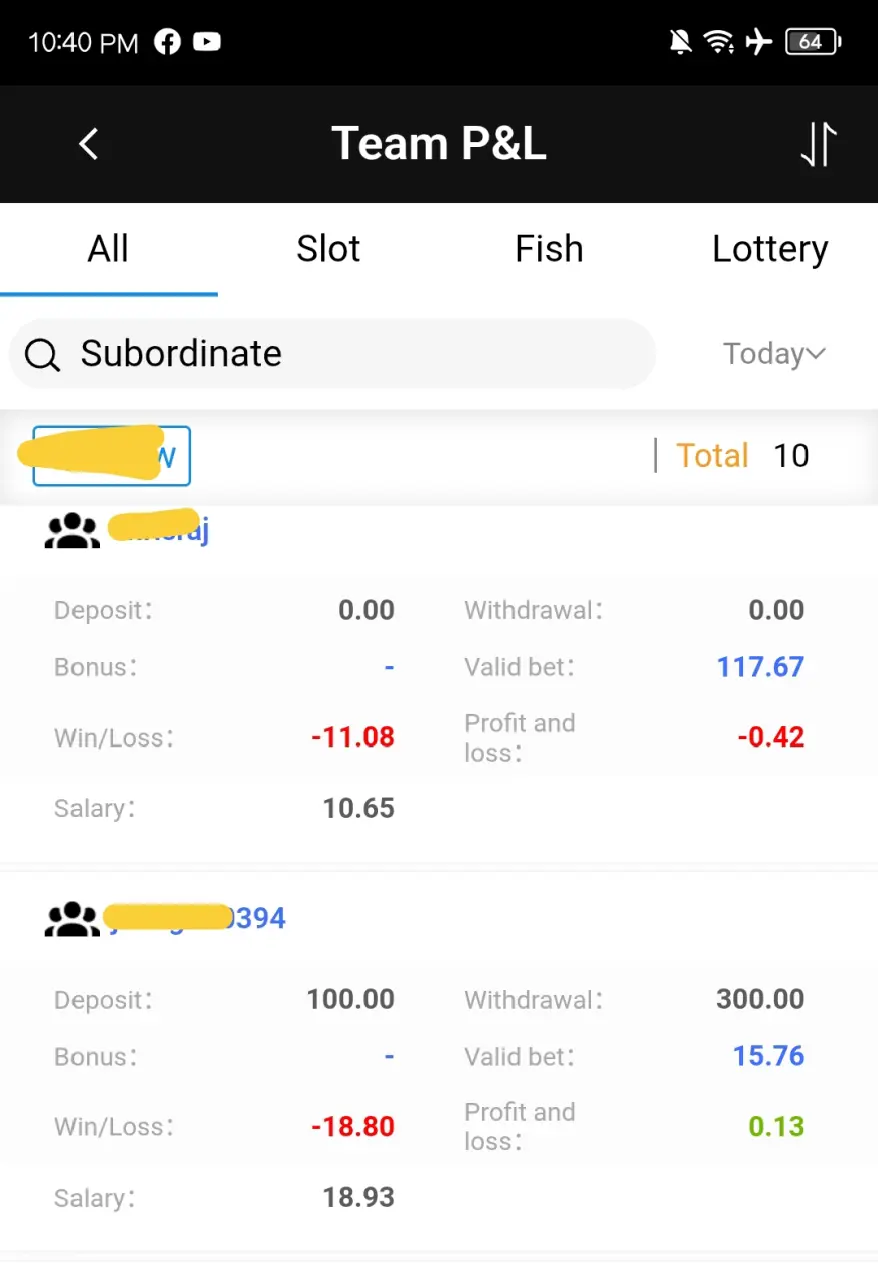Screen dimensions: 878x1280
Task: Switch to the Lottery tab
Action: [x=770, y=249]
